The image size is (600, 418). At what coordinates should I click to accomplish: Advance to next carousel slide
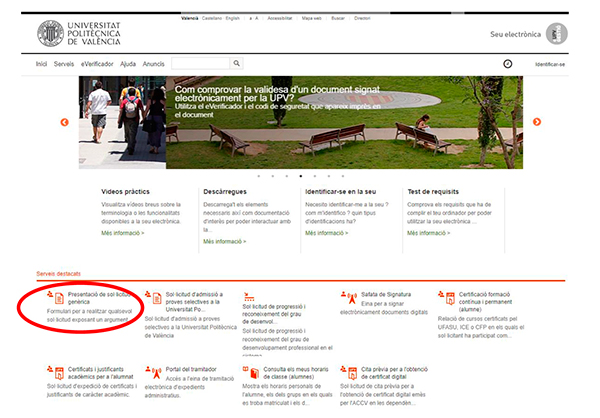[x=536, y=122]
